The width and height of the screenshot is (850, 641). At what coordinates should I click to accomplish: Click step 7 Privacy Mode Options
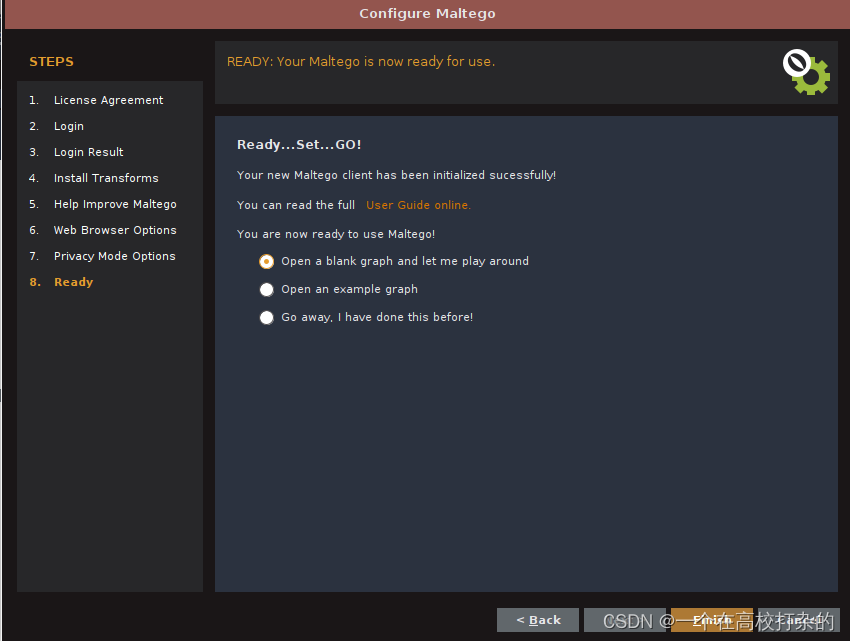[114, 257]
